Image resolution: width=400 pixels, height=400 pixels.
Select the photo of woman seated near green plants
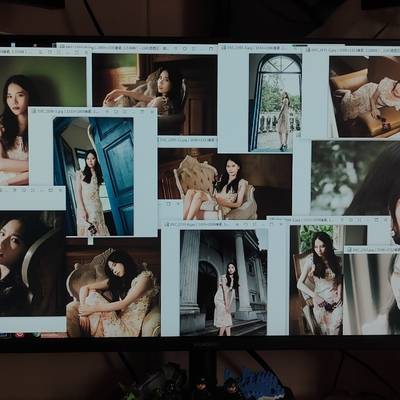click(x=316, y=280)
